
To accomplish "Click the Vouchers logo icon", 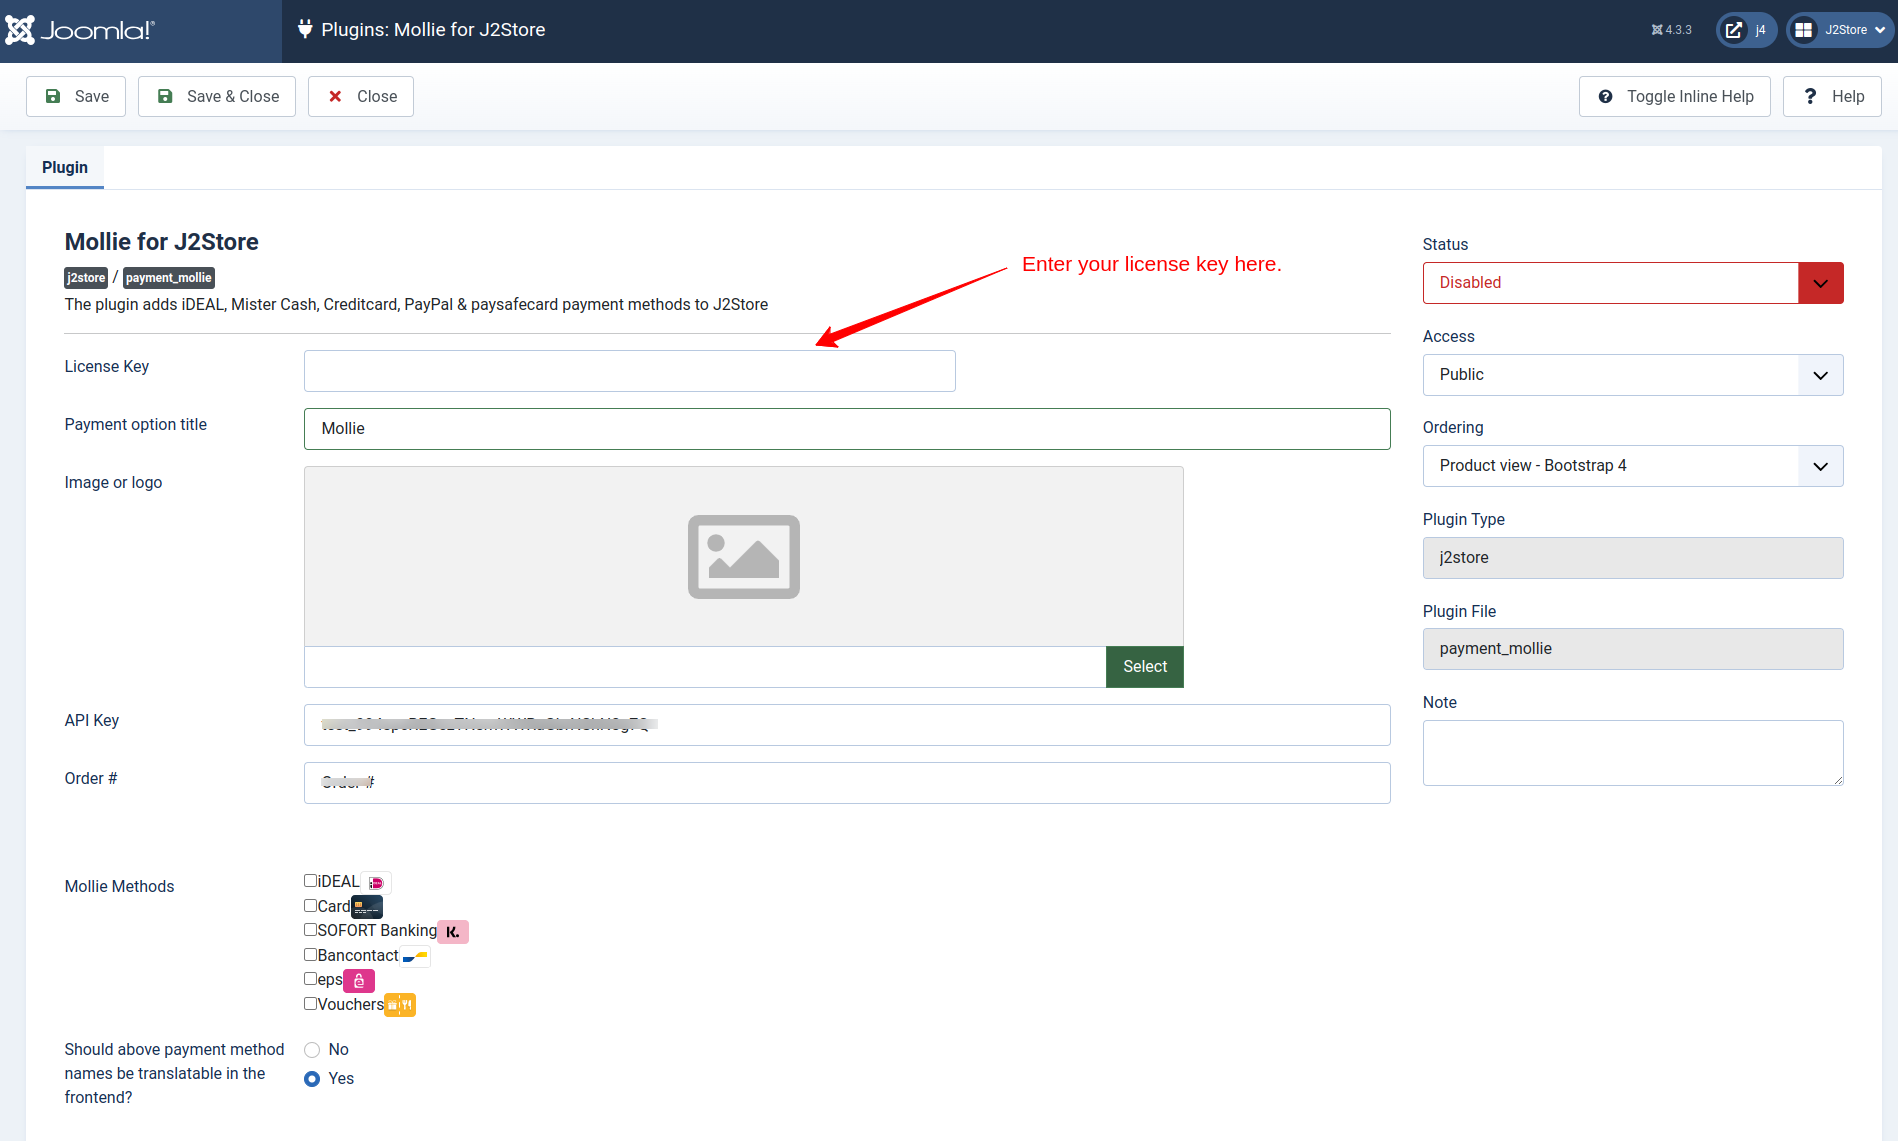I will coord(400,1005).
